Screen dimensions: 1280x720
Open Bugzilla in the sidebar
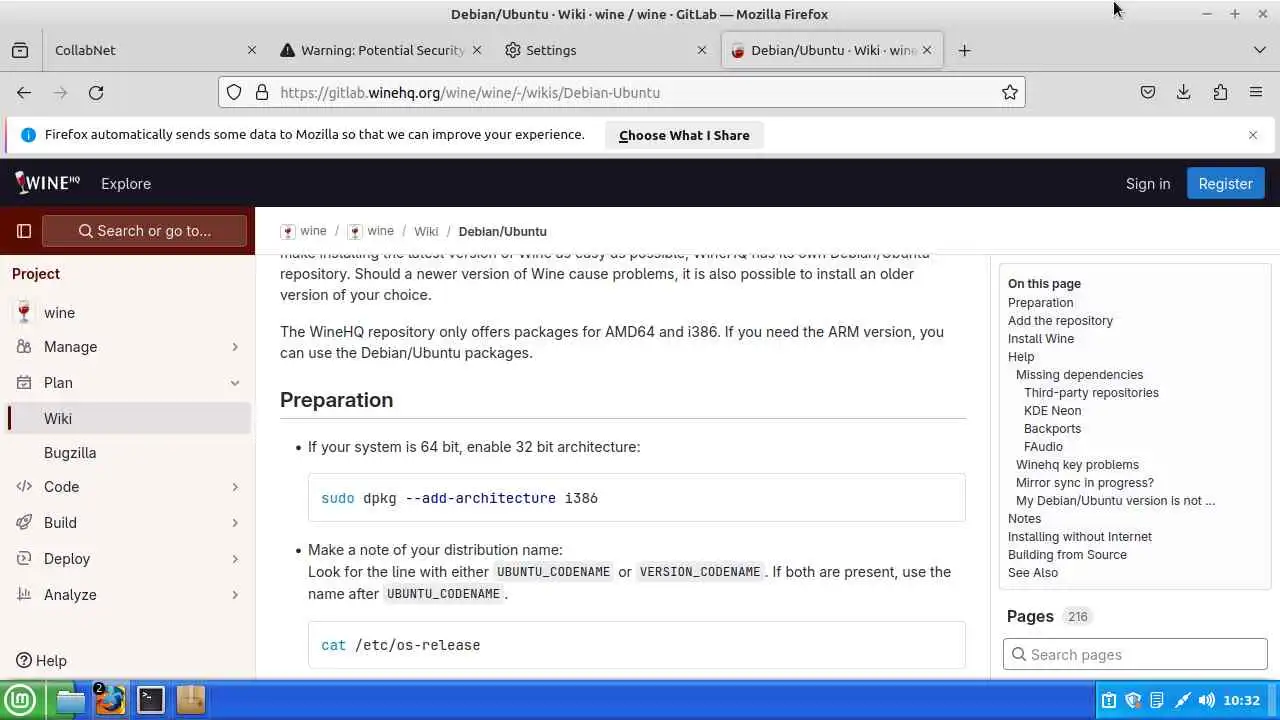(127, 452)
